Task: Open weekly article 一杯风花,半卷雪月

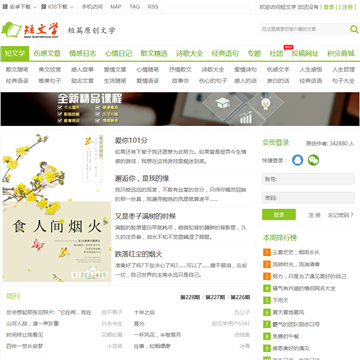Action: 157,335
